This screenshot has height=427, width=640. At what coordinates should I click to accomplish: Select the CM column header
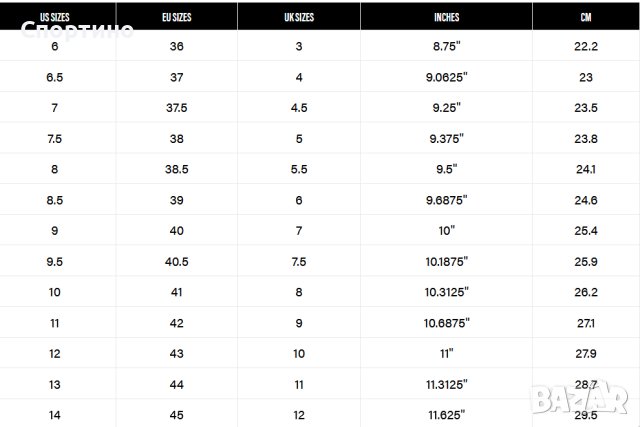[585, 17]
